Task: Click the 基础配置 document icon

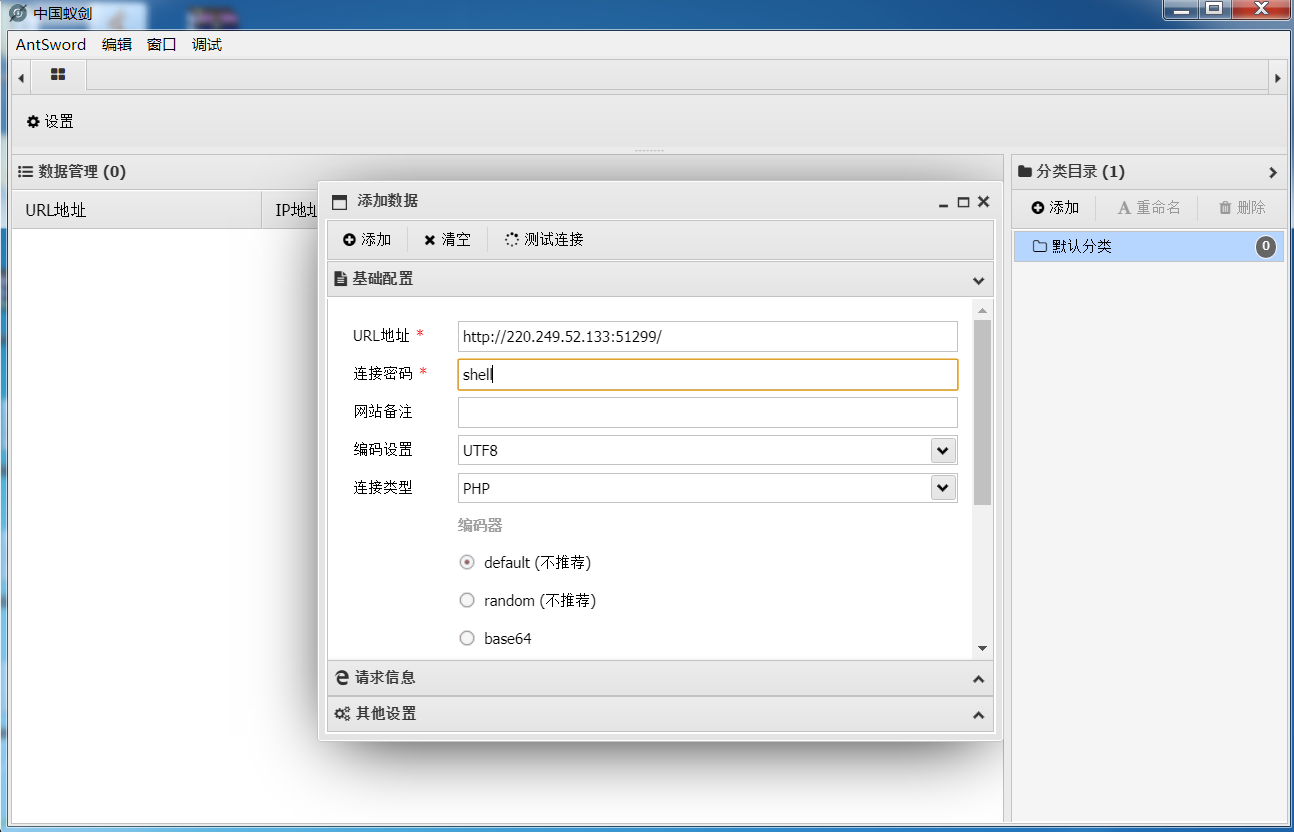Action: pyautogui.click(x=340, y=279)
